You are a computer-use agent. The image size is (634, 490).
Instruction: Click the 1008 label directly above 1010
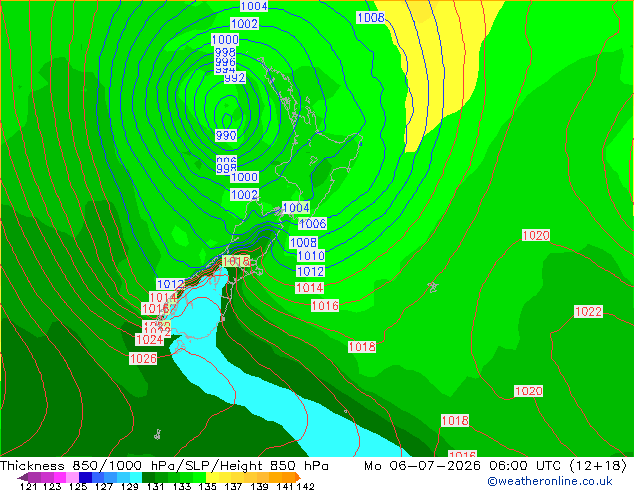[x=303, y=242]
